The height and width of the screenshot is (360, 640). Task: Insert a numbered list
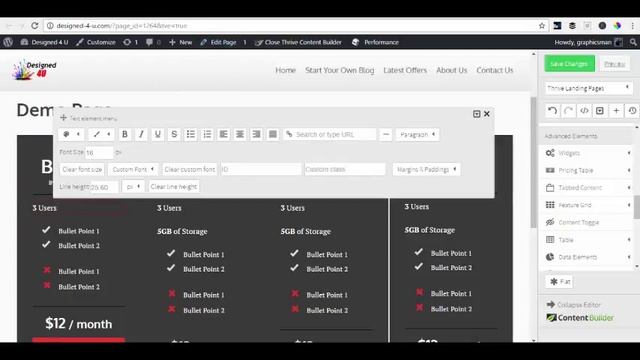[207, 134]
